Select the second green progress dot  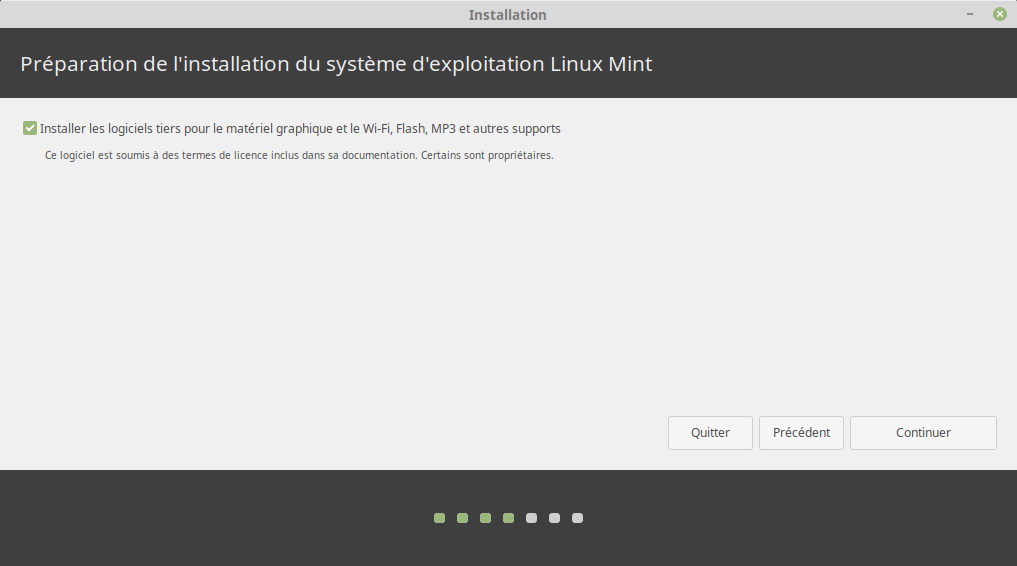[x=462, y=518]
